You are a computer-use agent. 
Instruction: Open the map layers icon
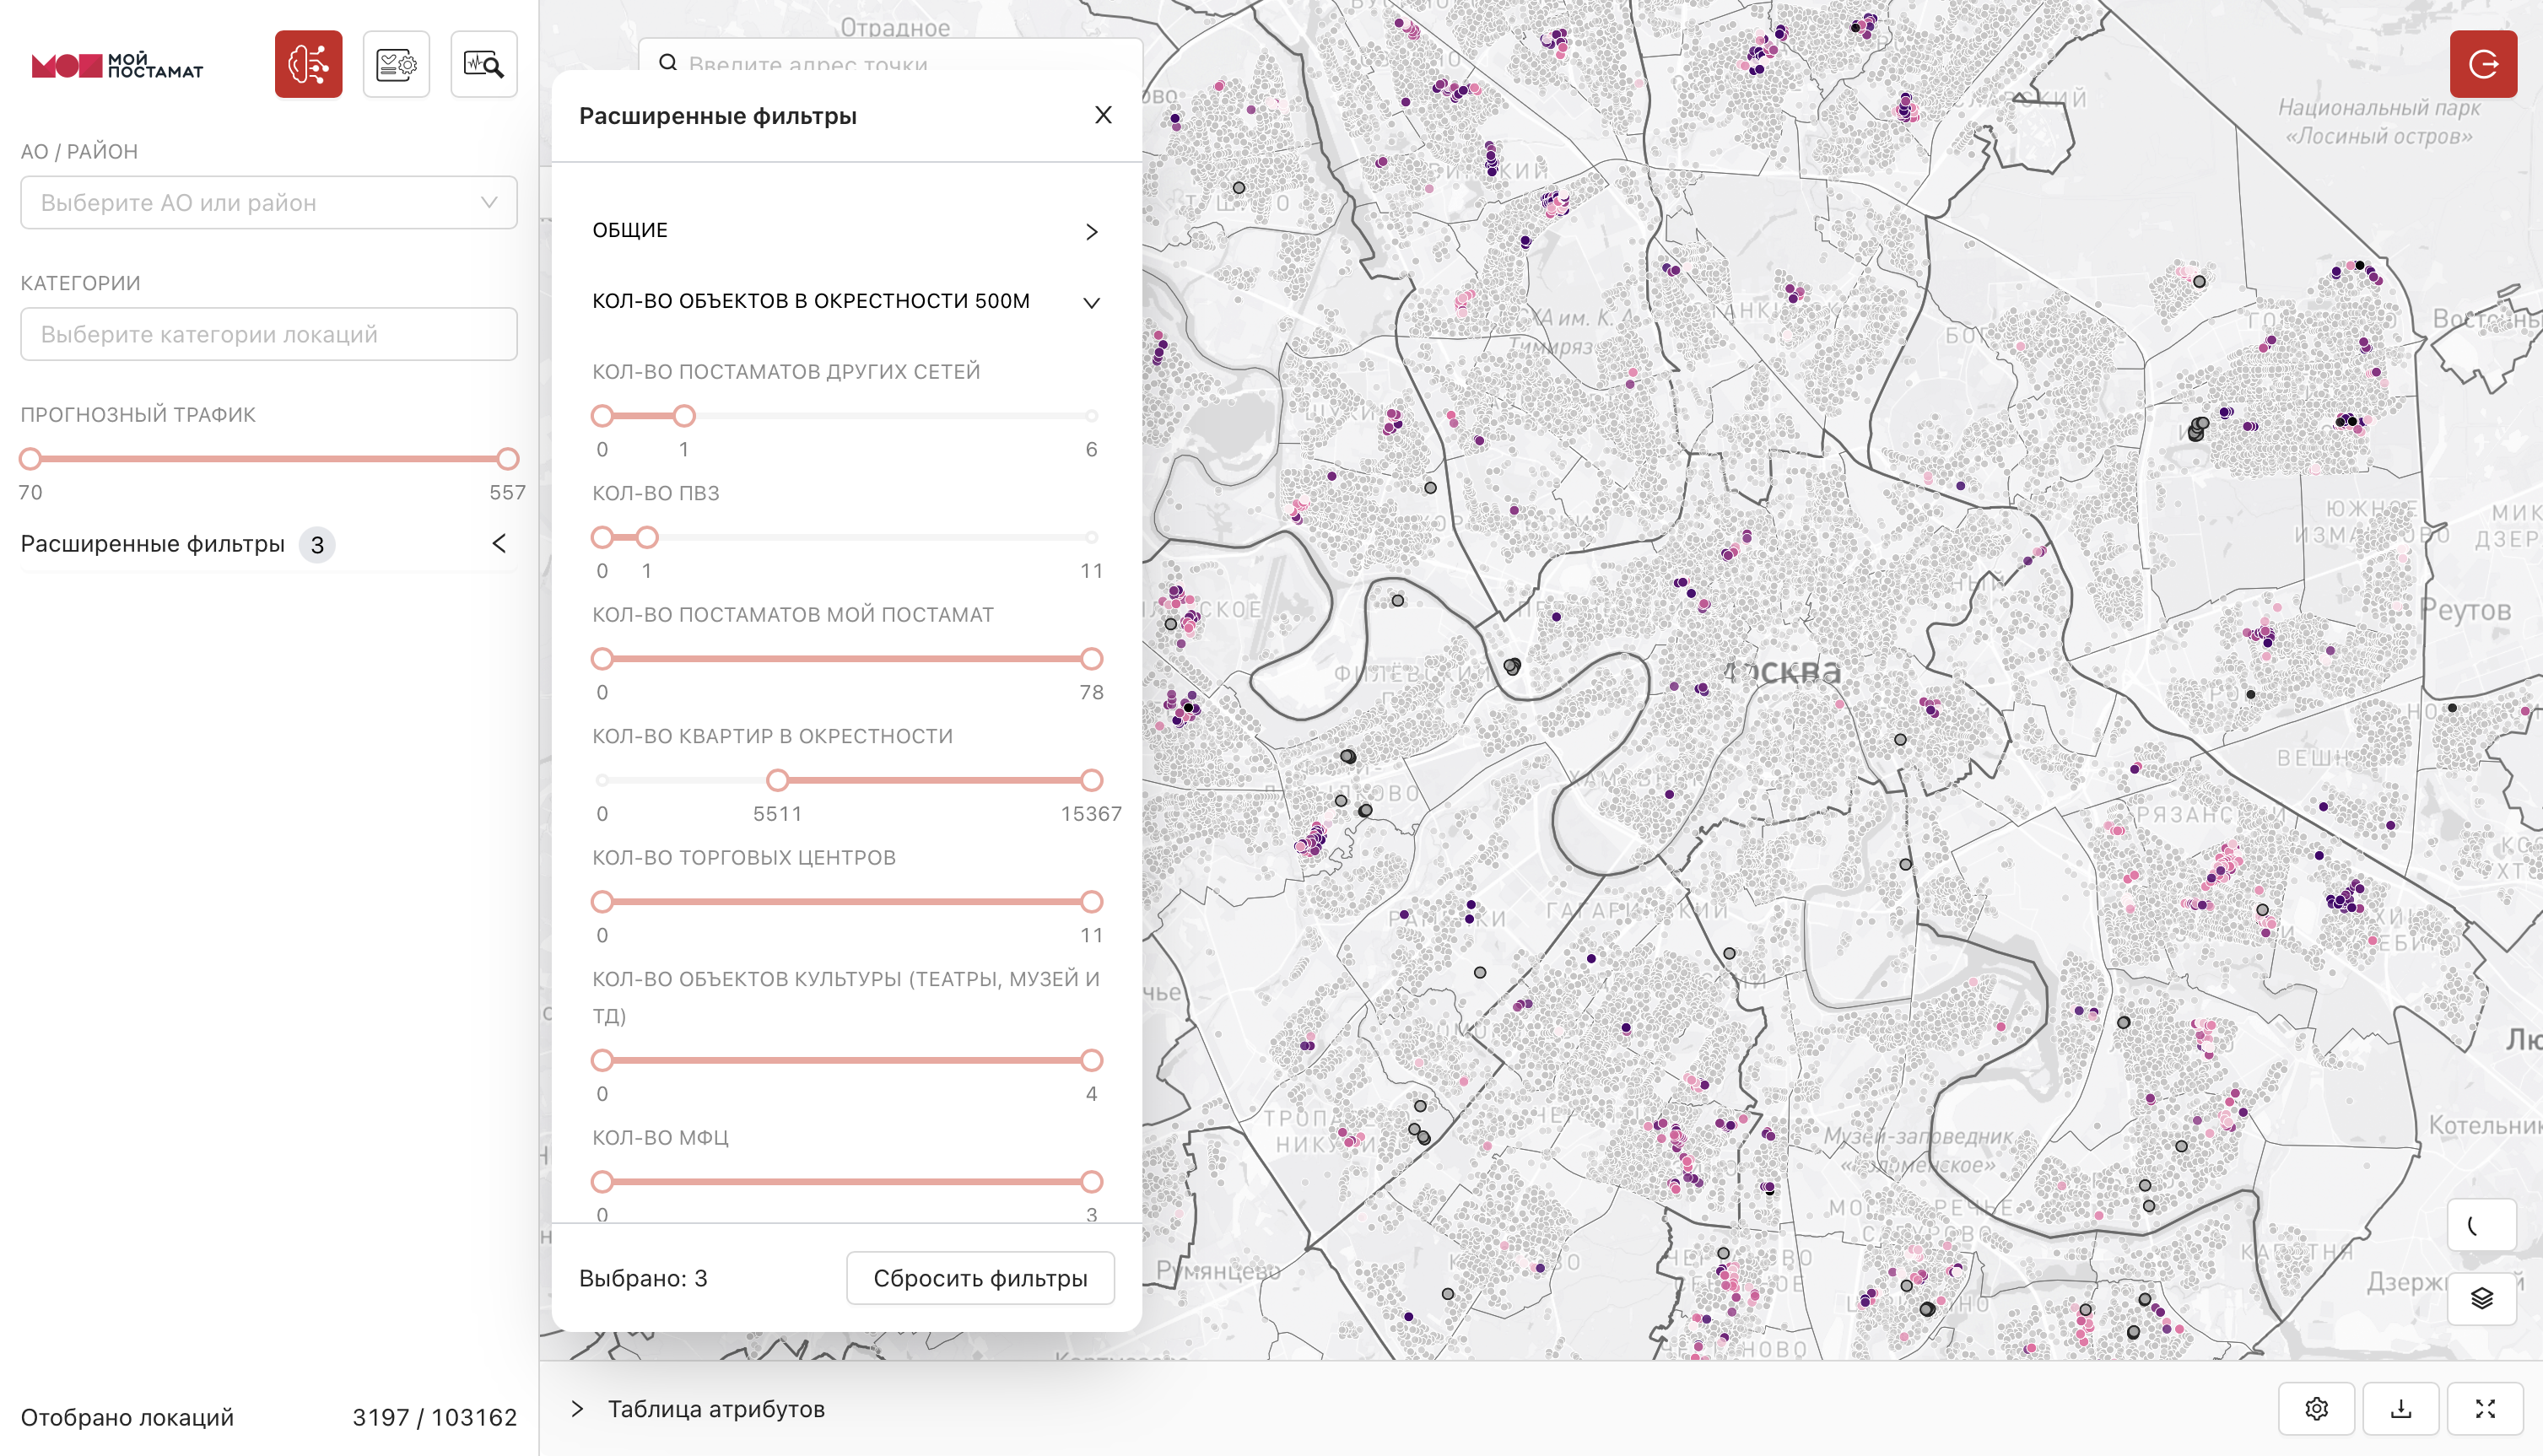point(2482,1298)
